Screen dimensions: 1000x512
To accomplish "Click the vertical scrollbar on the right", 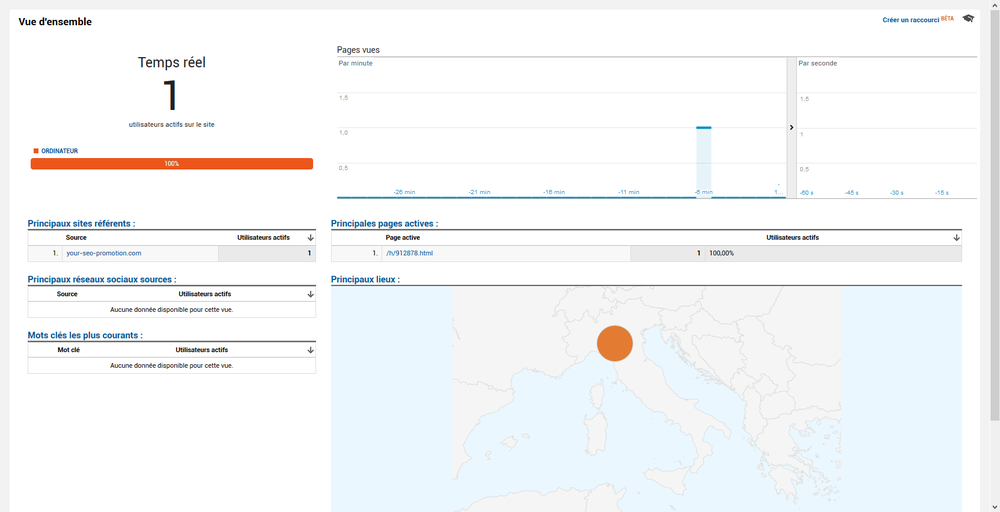I will 994,215.
